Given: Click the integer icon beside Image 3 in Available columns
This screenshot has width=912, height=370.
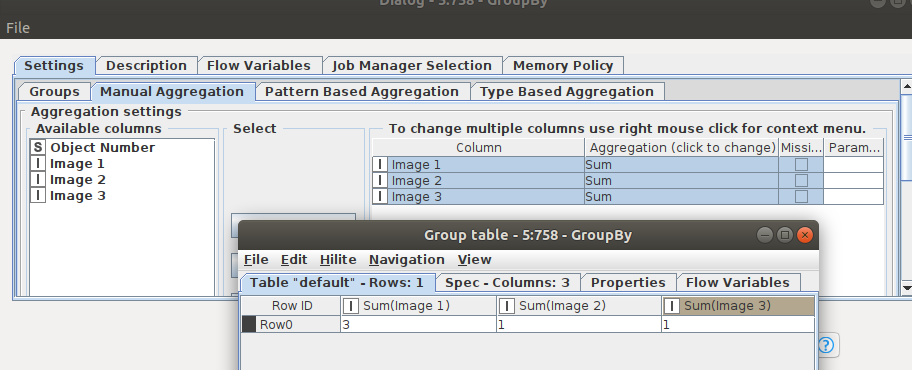Looking at the screenshot, I should 38,195.
